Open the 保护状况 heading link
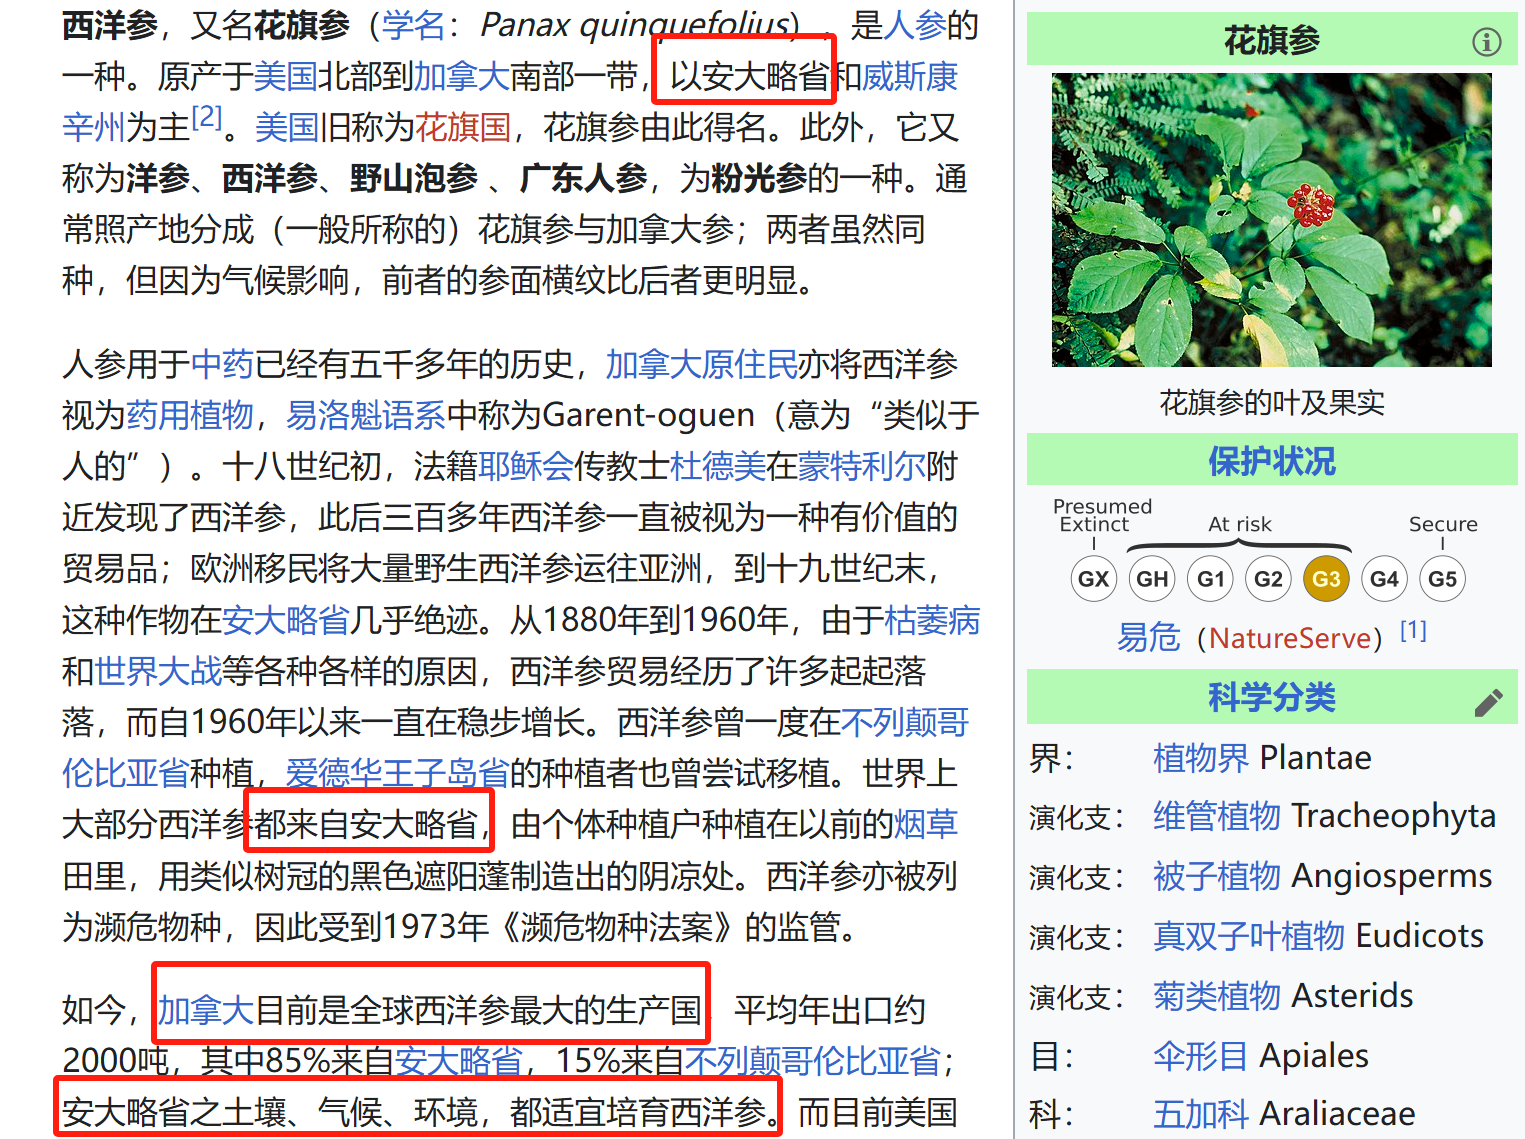 point(1271,462)
